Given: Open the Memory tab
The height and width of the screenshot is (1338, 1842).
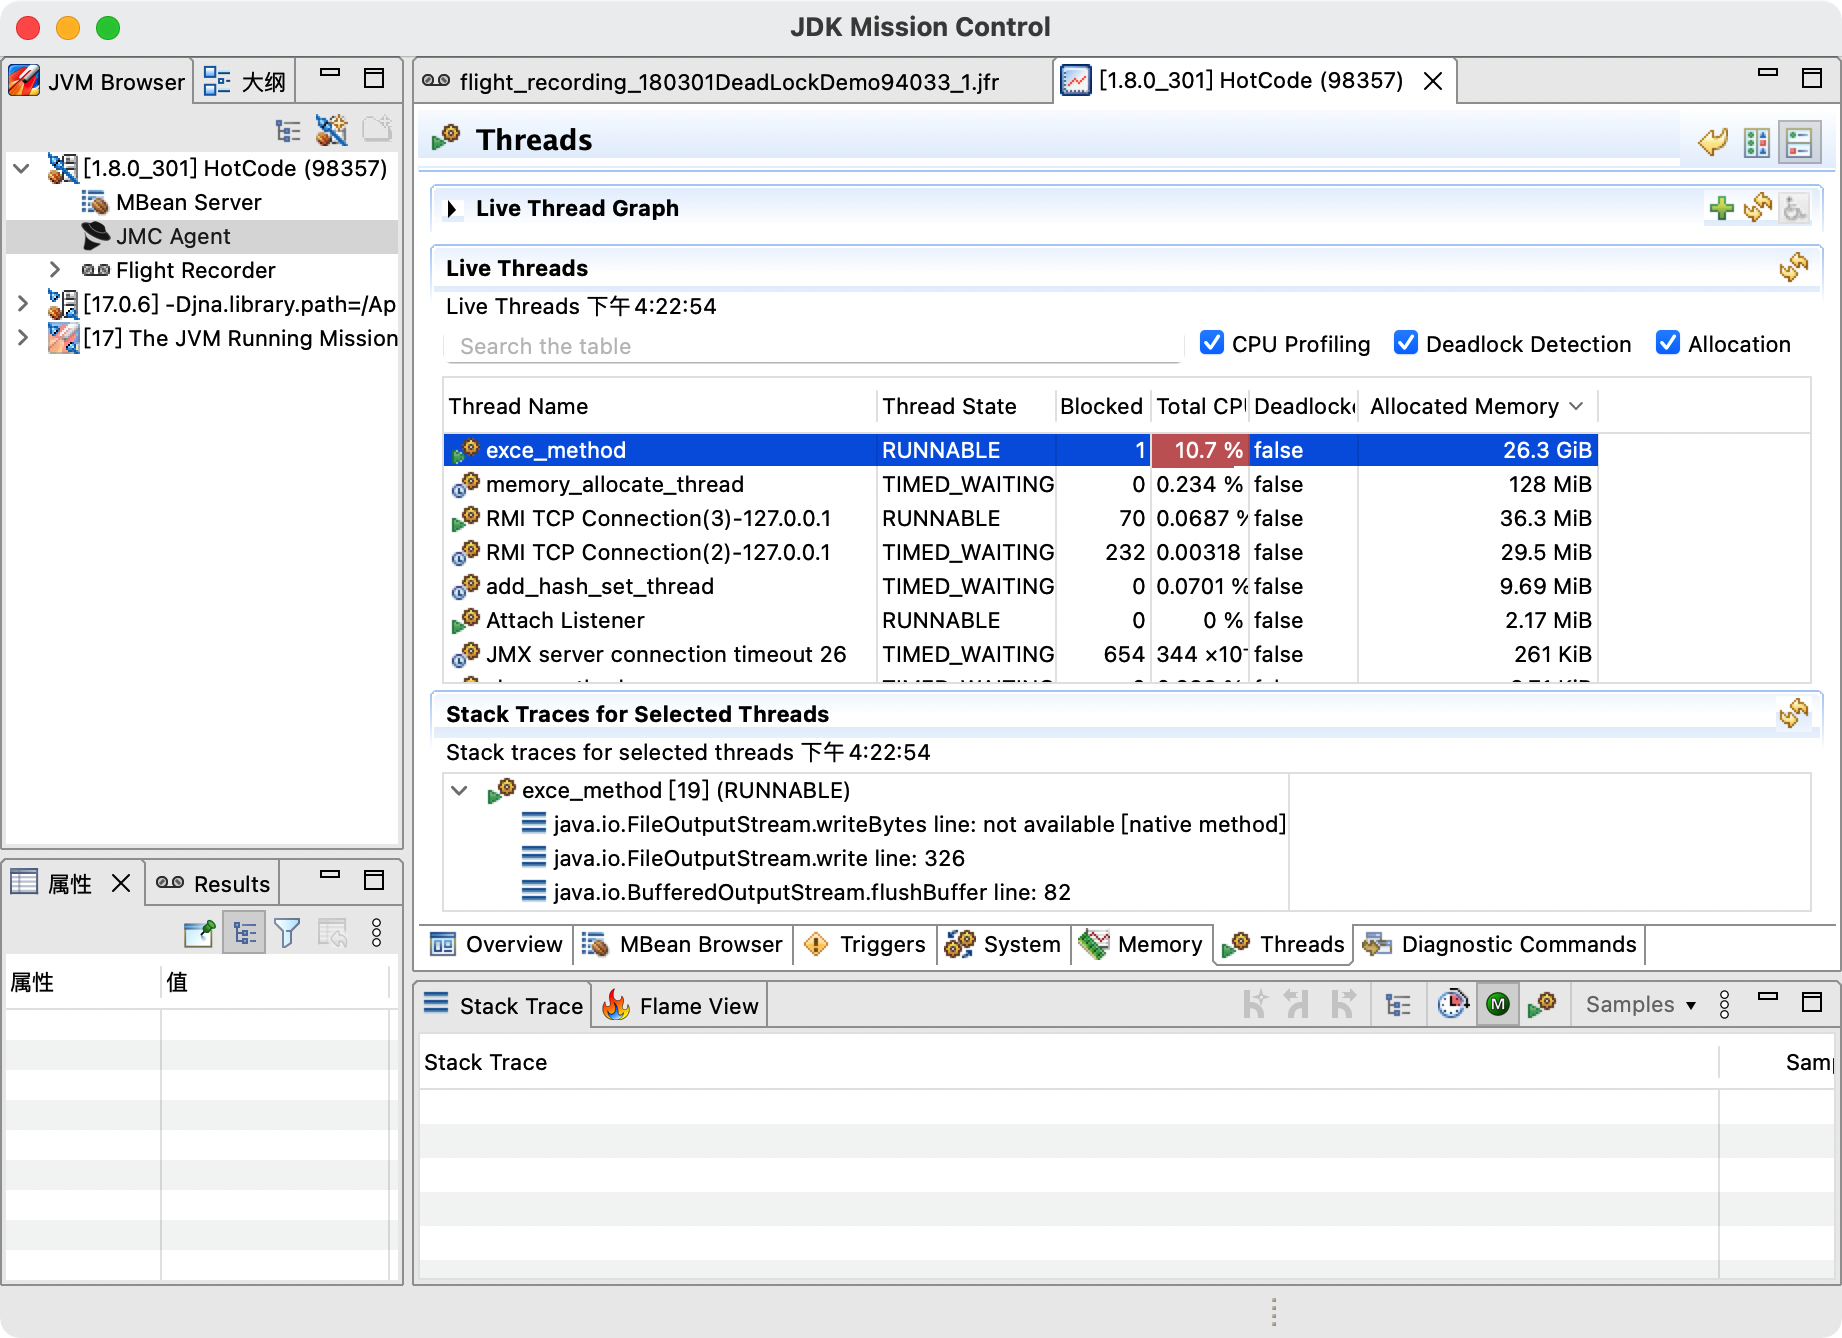Looking at the screenshot, I should [x=1141, y=944].
